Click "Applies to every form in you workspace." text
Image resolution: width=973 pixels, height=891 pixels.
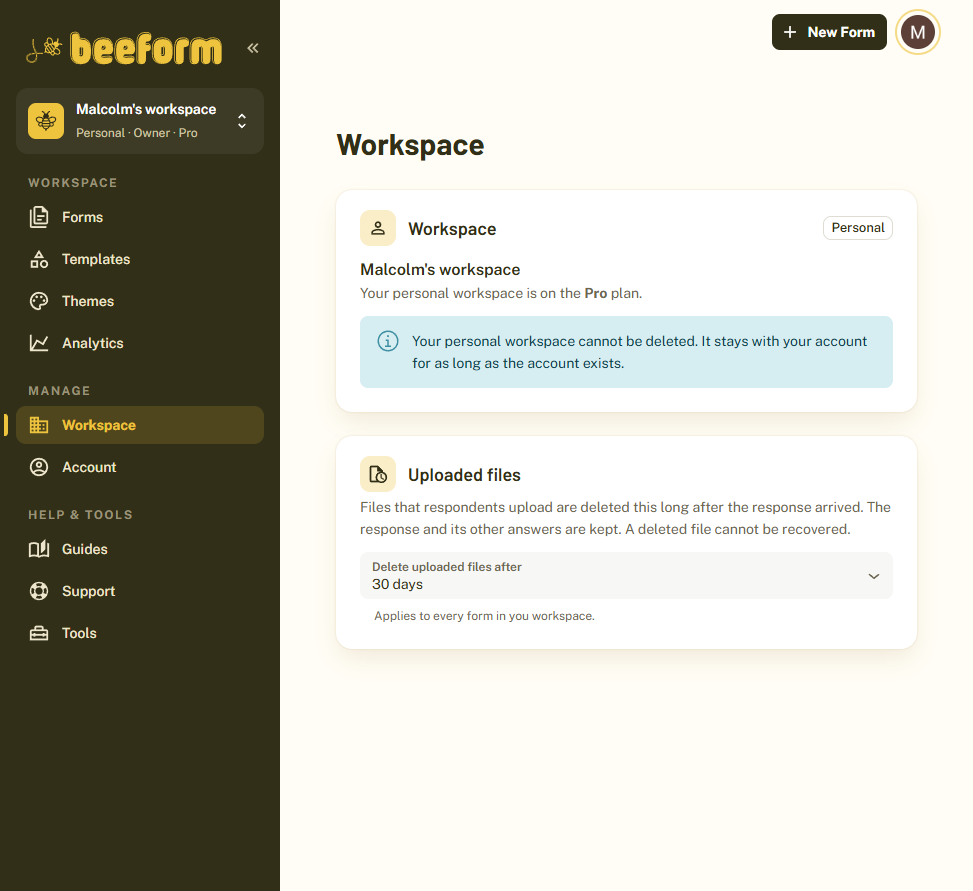(484, 616)
